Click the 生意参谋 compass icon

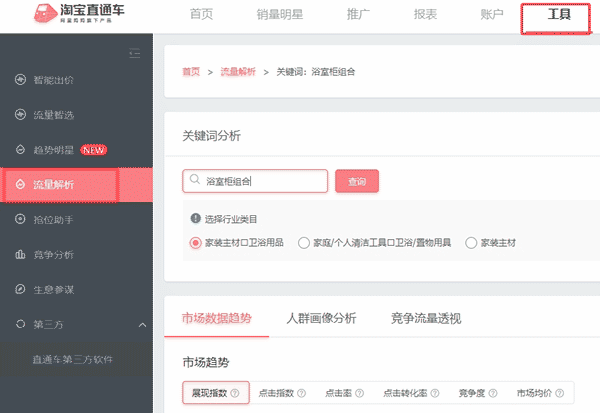[x=20, y=289]
